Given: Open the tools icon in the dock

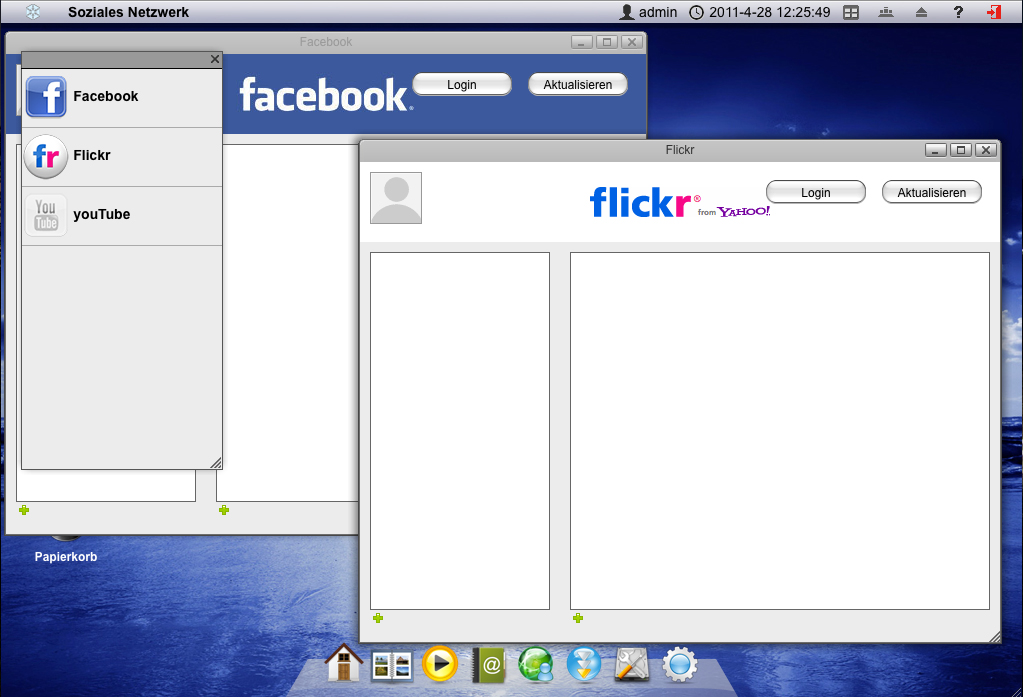Looking at the screenshot, I should pos(632,665).
